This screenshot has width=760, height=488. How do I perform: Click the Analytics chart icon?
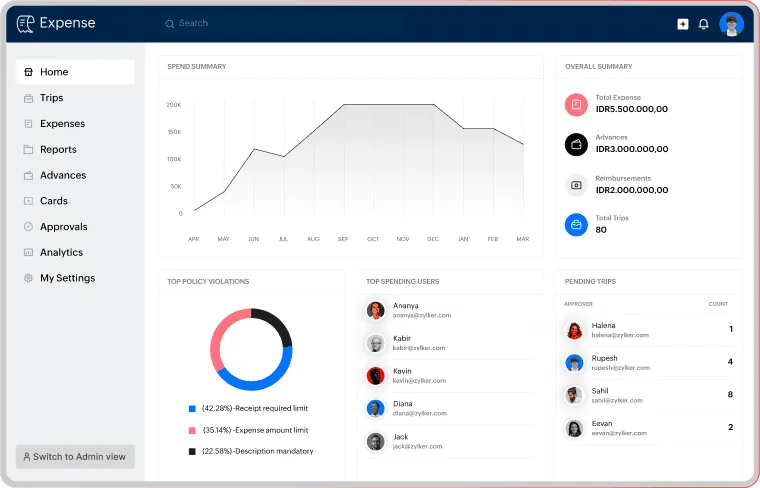[29, 252]
